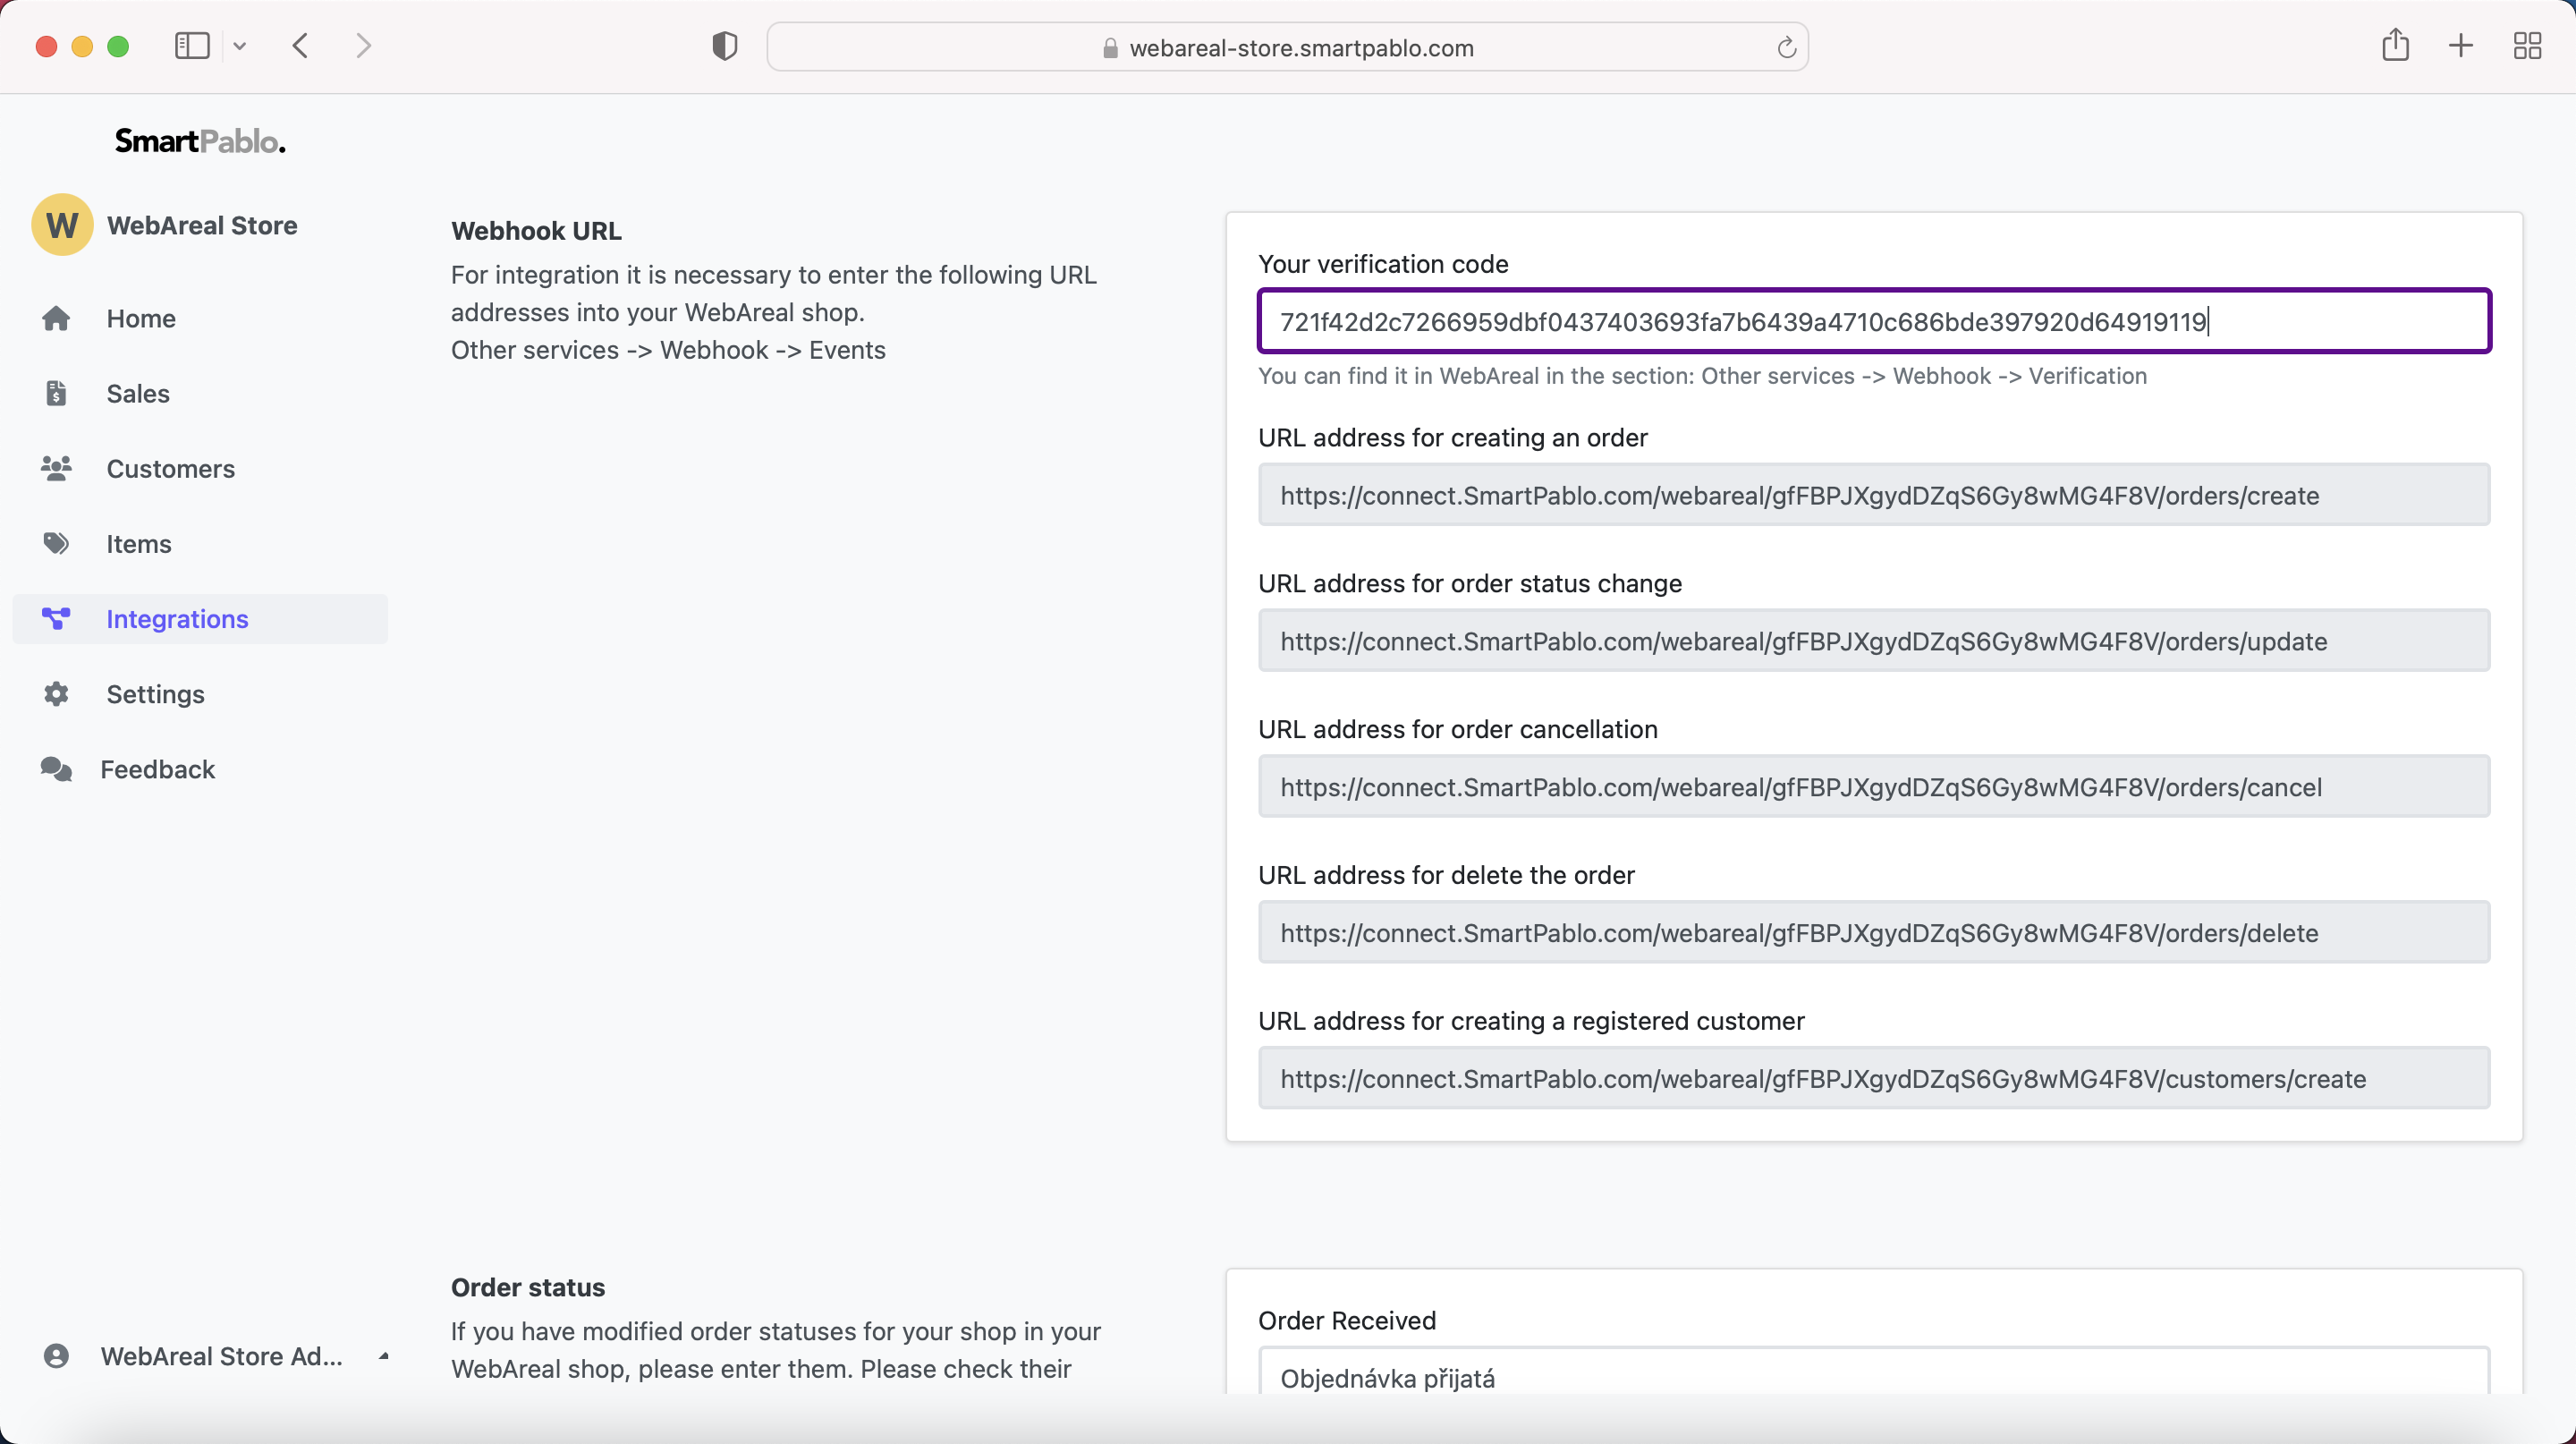
Task: Click the Integrations nodes icon
Action: pos(56,618)
